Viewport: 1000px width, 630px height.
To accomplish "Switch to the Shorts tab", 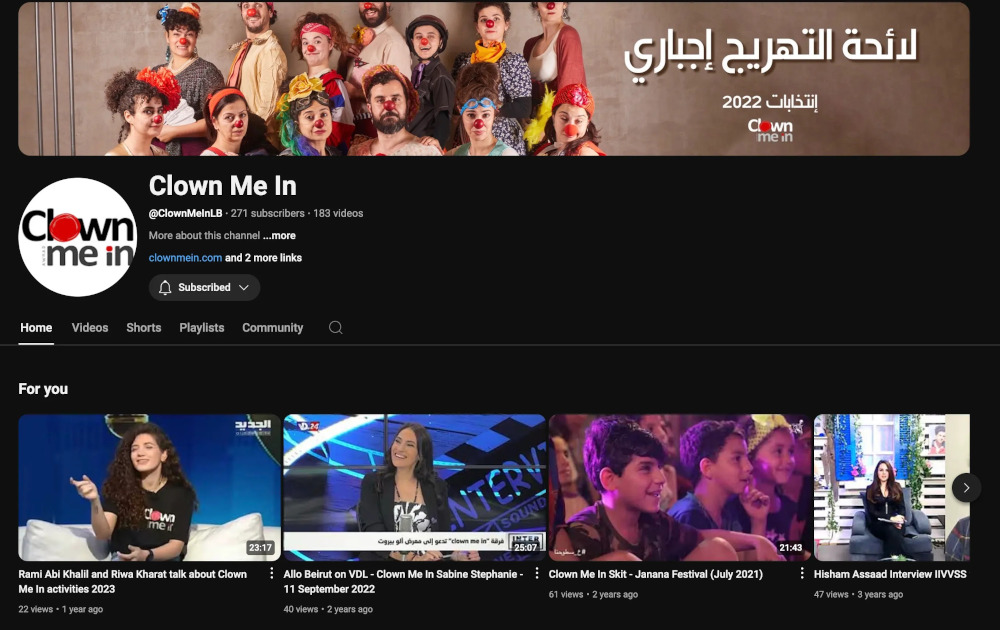I will [143, 328].
